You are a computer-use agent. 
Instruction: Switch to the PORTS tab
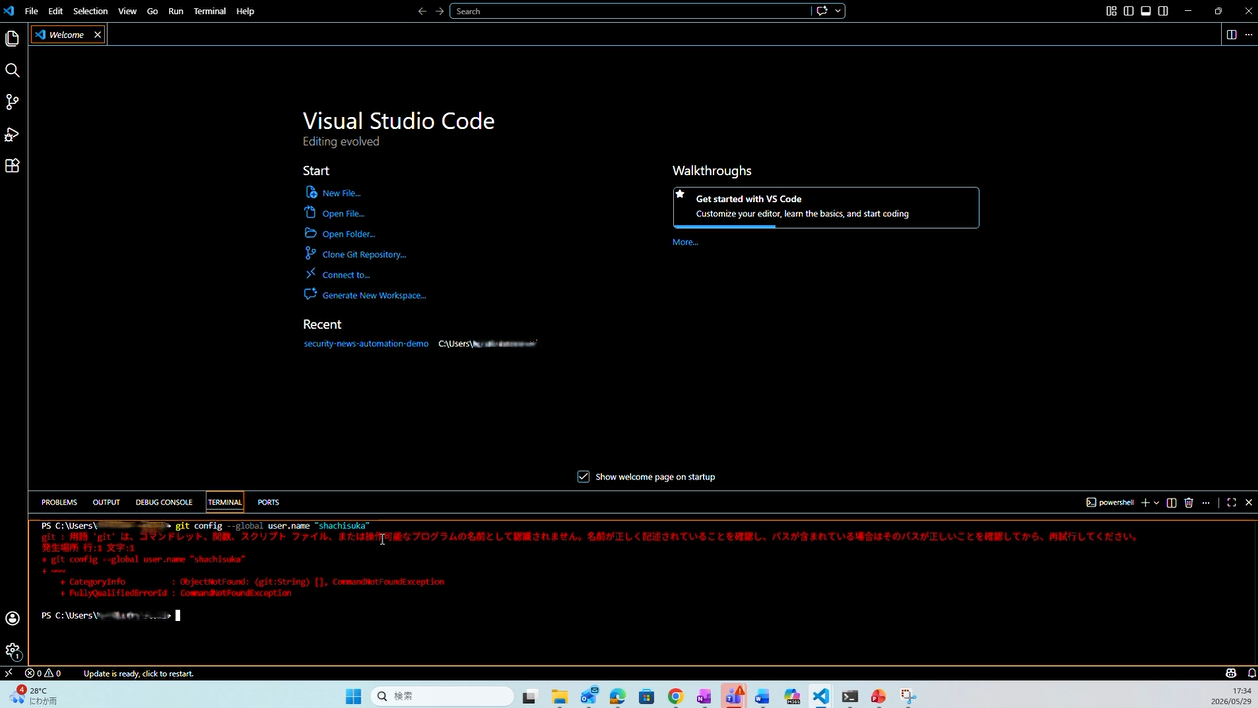[x=268, y=502]
